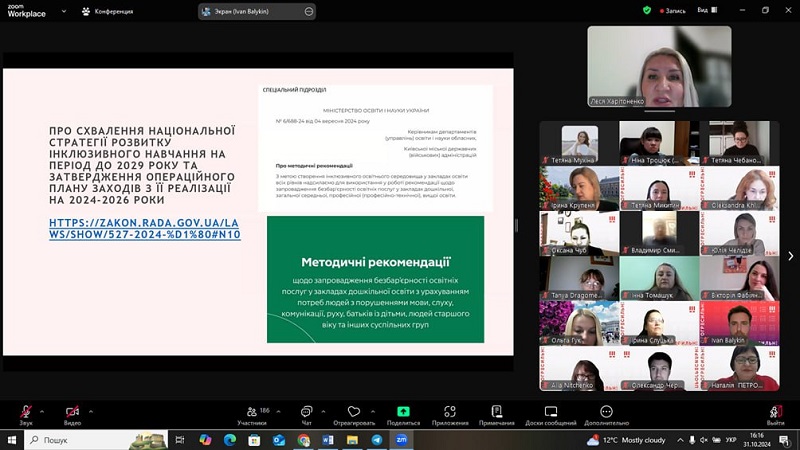Open the Вид view menu
Image resolution: width=800 pixels, height=450 pixels.
pyautogui.click(x=707, y=10)
